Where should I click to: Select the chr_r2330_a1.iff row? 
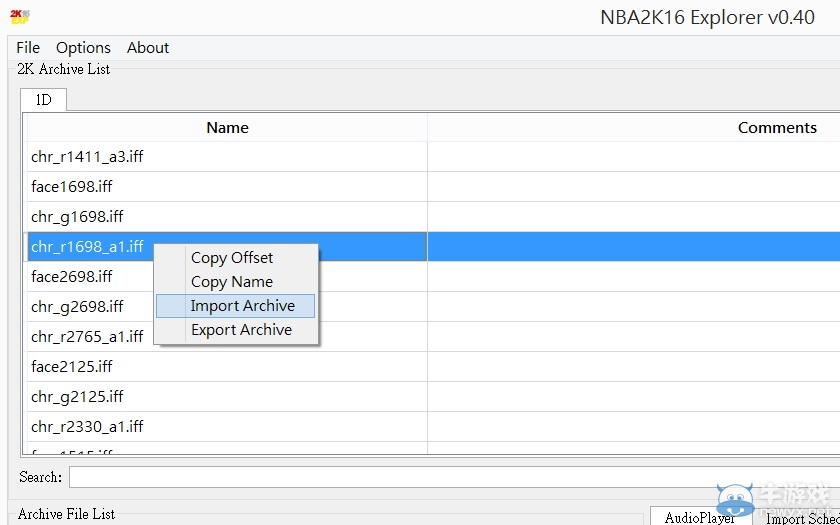click(x=434, y=426)
